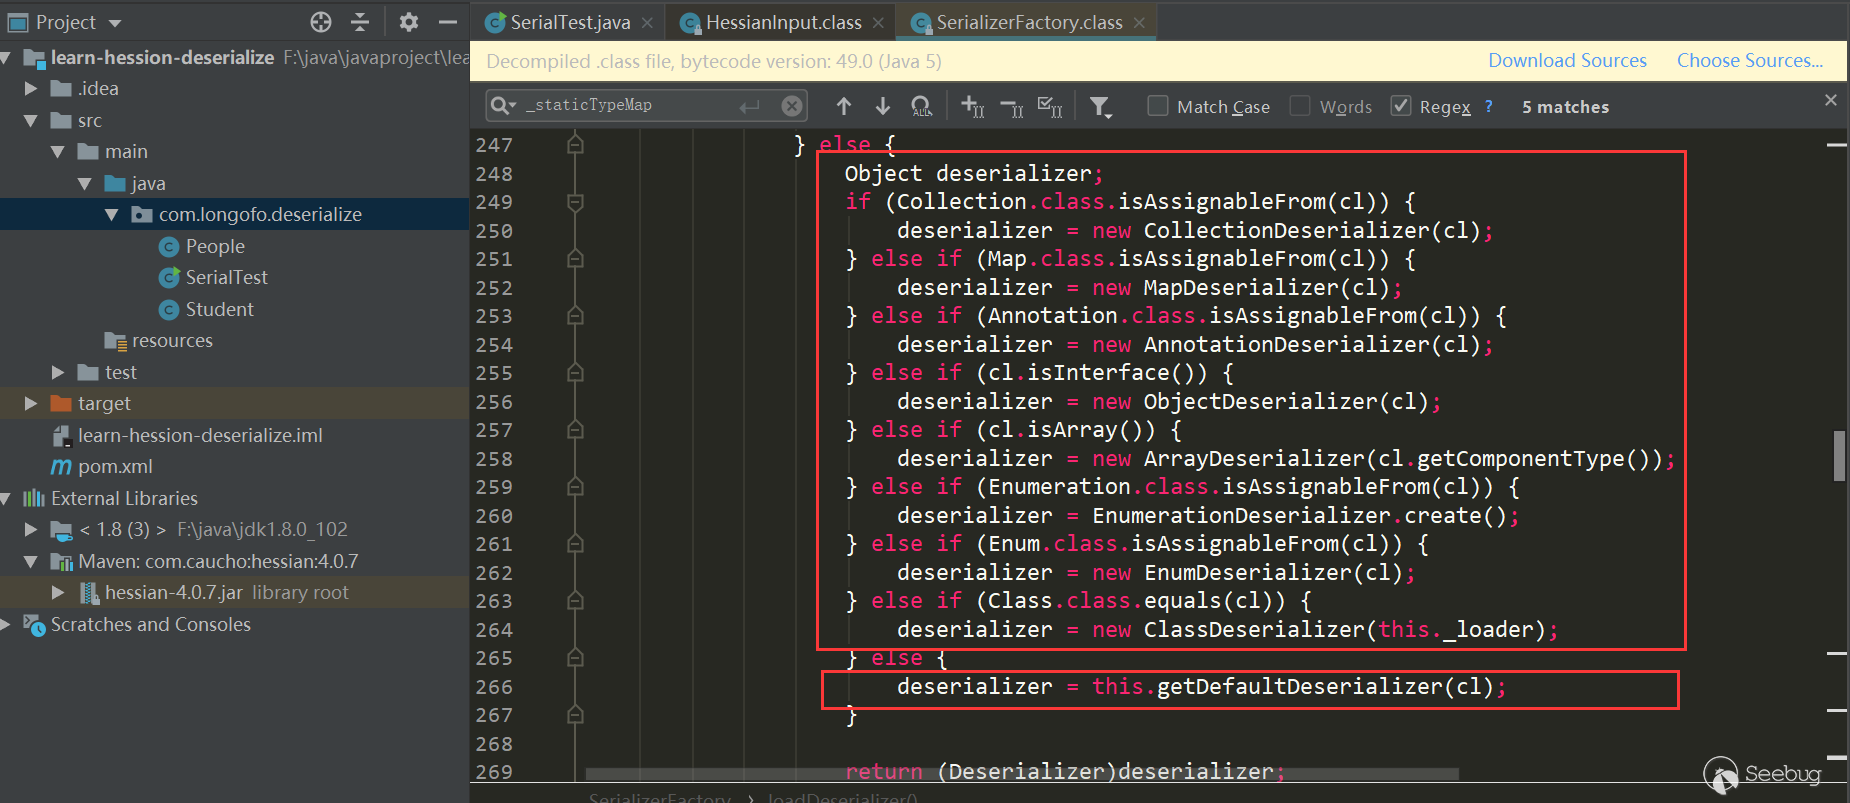Expand the JDK 1.8 library node

[x=31, y=530]
